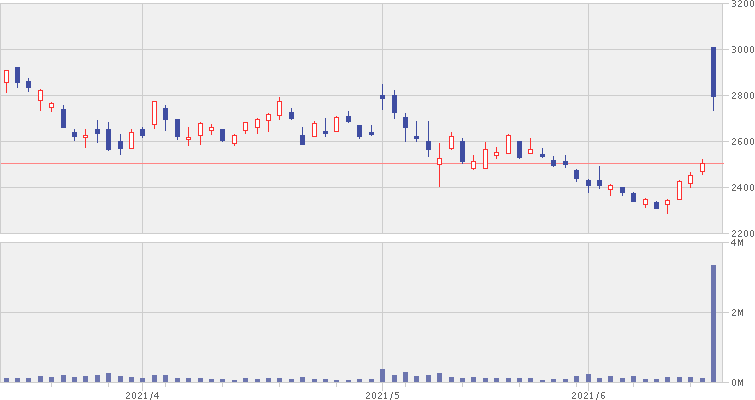The height and width of the screenshot is (400, 755).
Task: Click the 4M volume axis label
Action: pyautogui.click(x=741, y=243)
